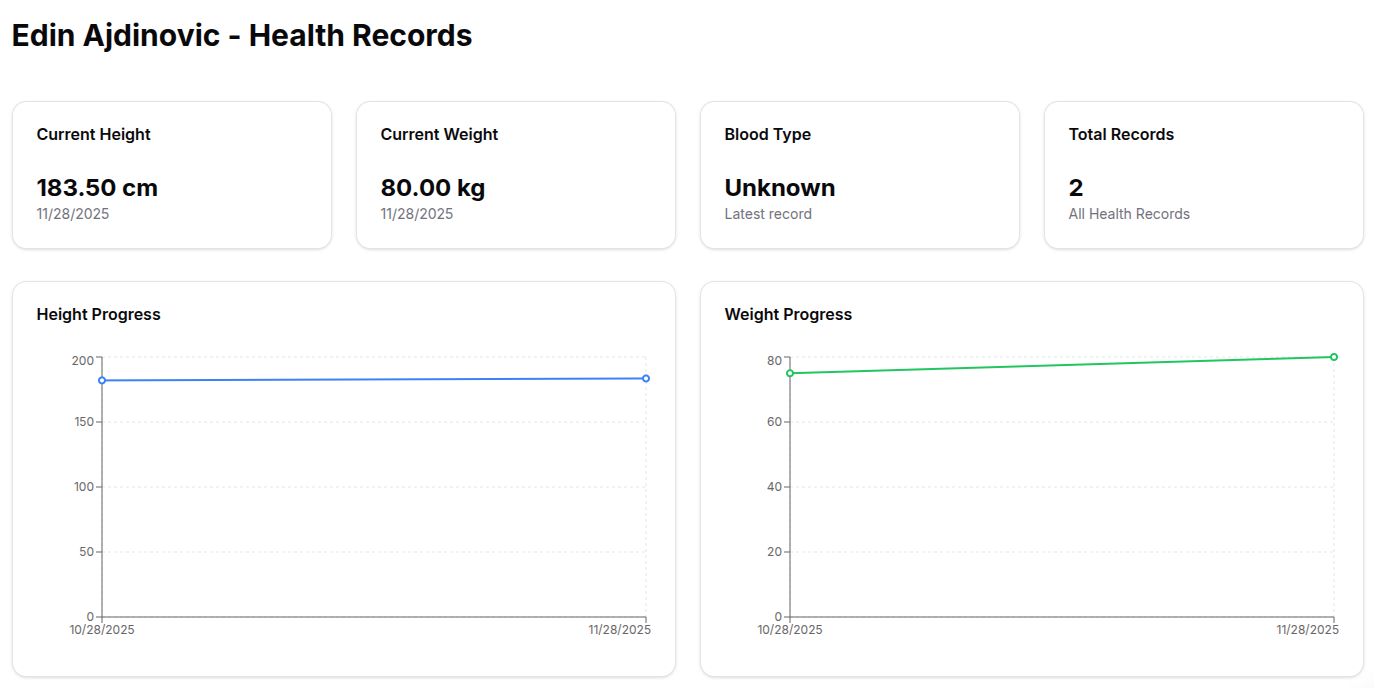Select the 183.50 cm height value

(x=97, y=188)
